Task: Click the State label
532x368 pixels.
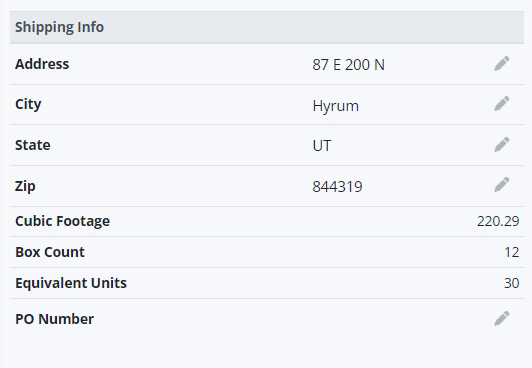Action: tap(33, 145)
